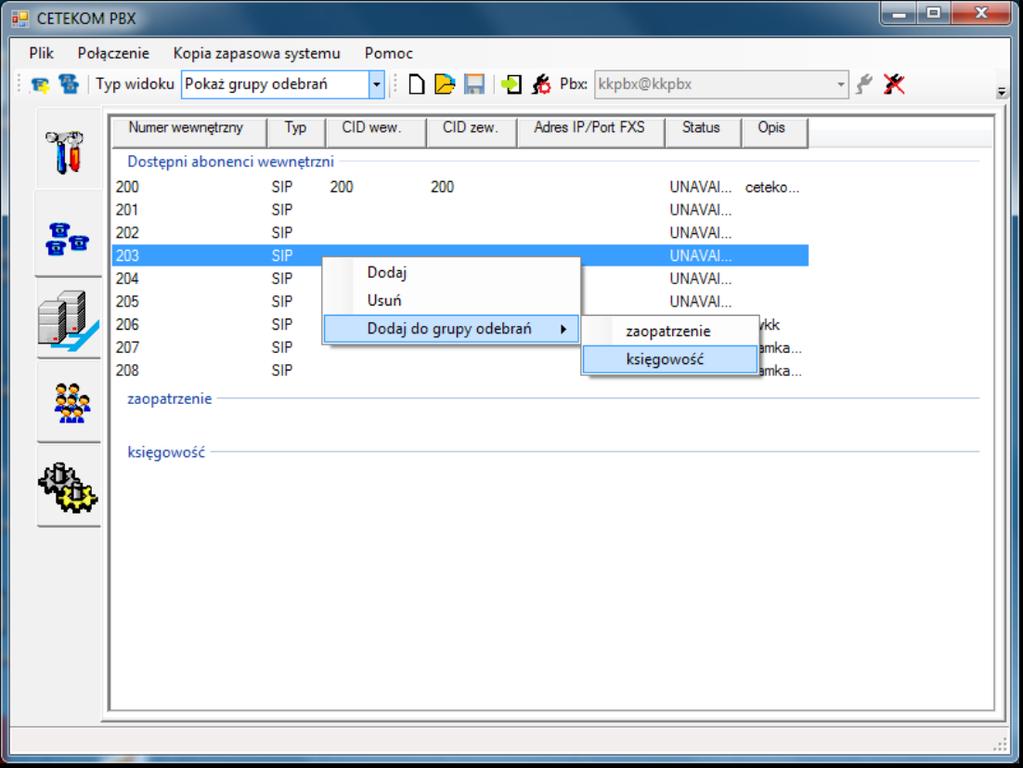This screenshot has height=768, width=1023.
Task: Click the CID wew. column header
Action: [x=375, y=132]
